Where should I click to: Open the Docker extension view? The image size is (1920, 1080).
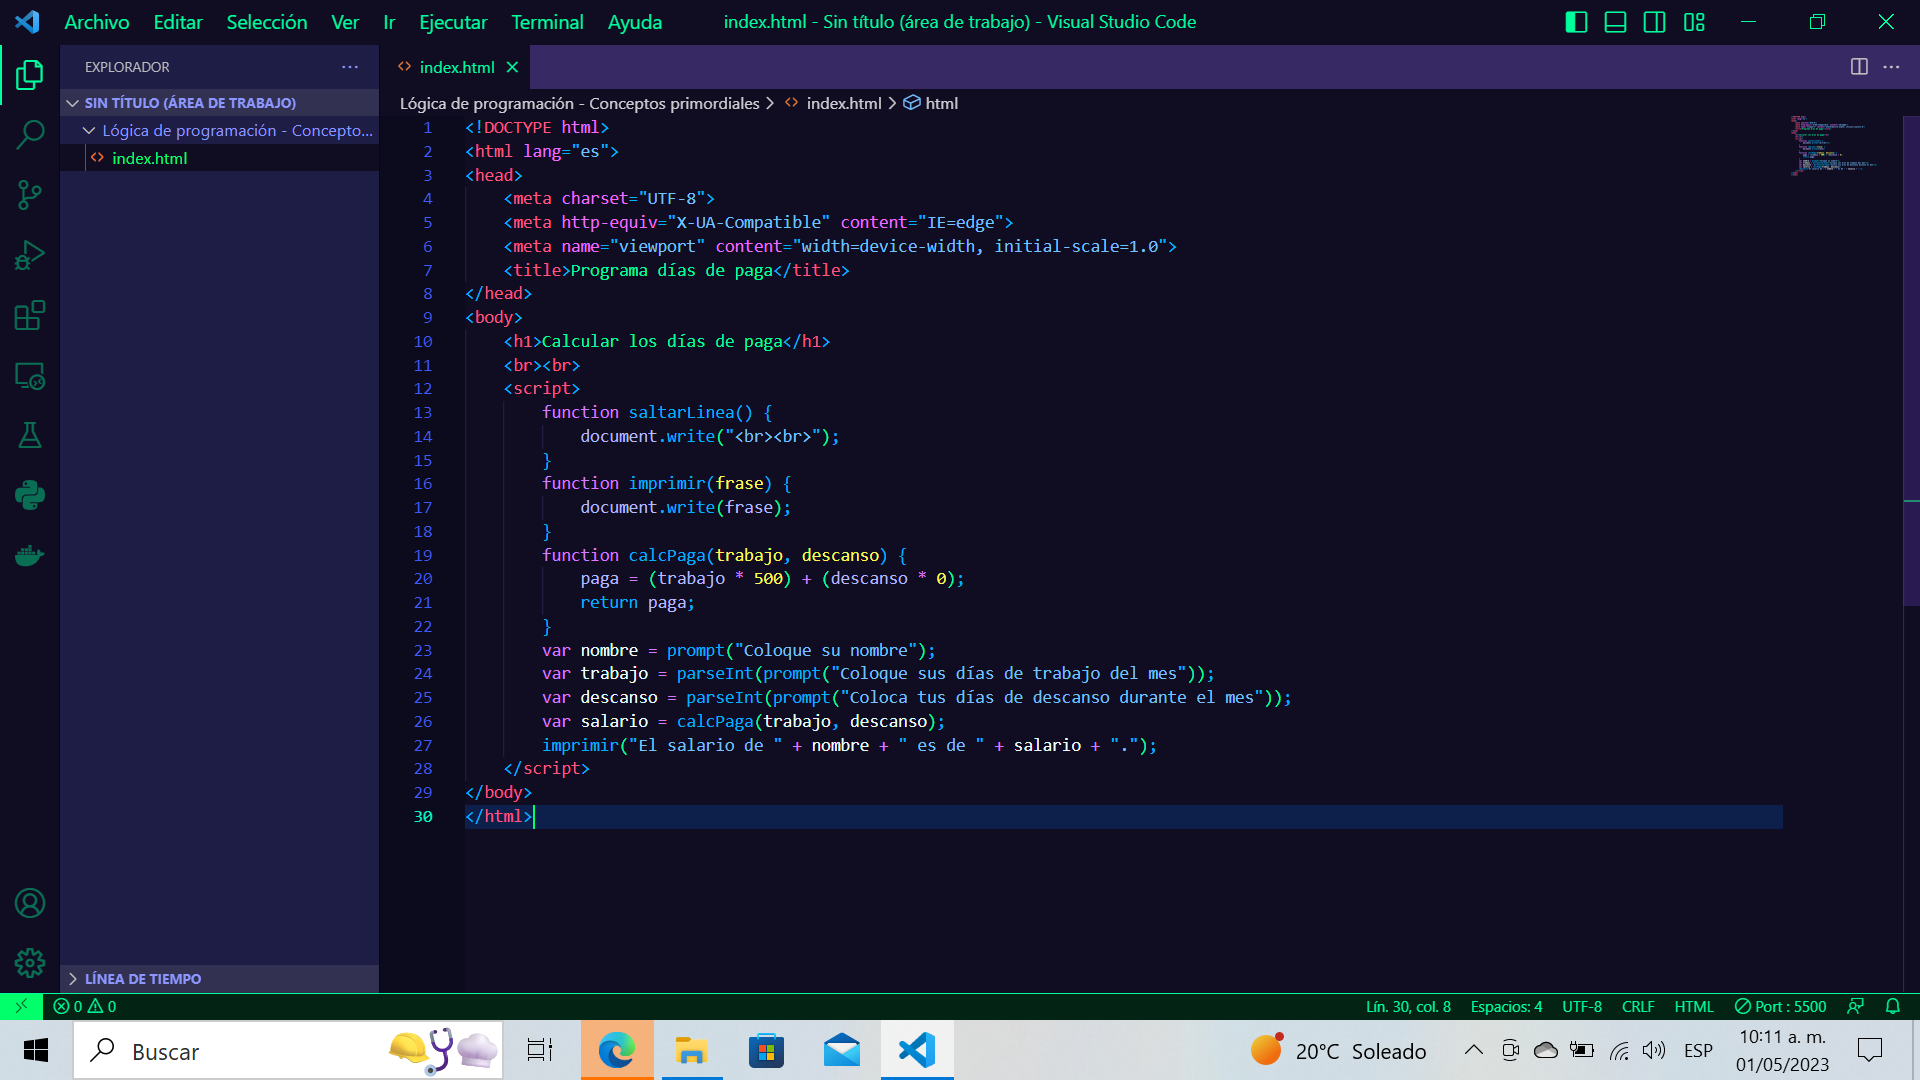[30, 555]
